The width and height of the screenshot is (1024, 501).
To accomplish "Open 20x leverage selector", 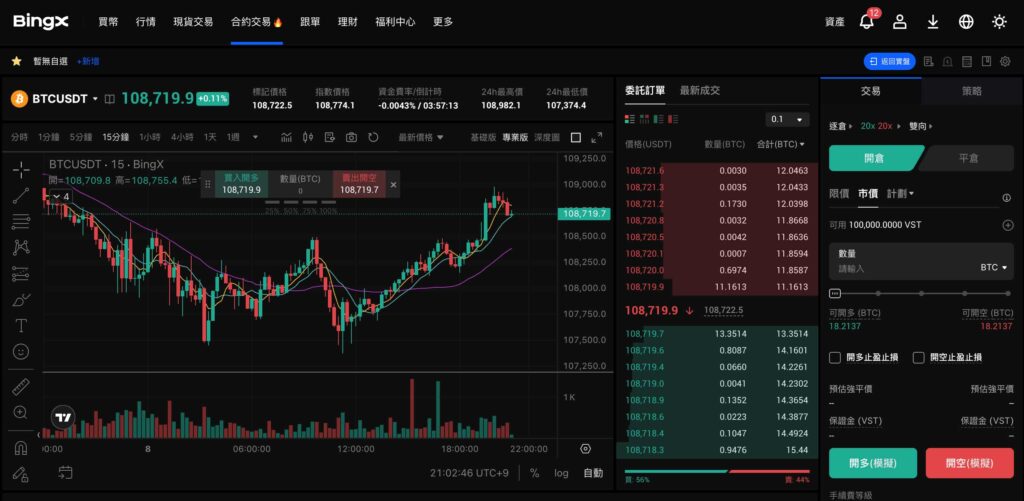I will pos(879,126).
